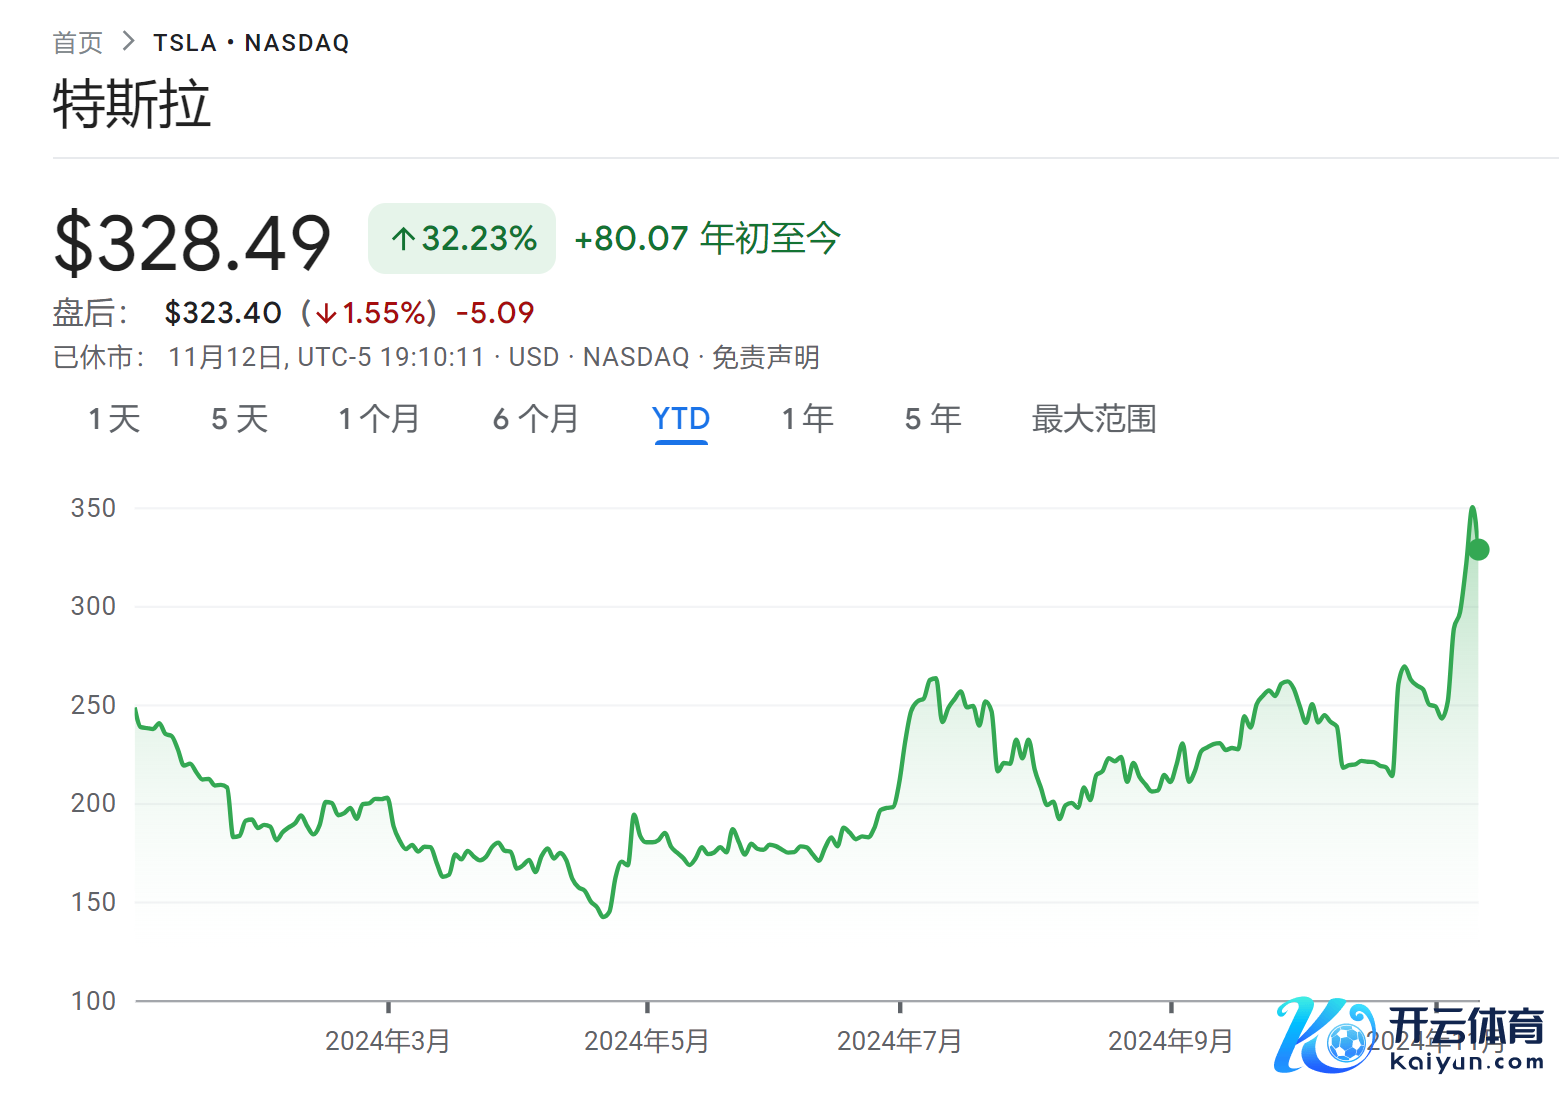Click the 开云体育 watermark text
1559x1095 pixels.
(x=1467, y=1027)
